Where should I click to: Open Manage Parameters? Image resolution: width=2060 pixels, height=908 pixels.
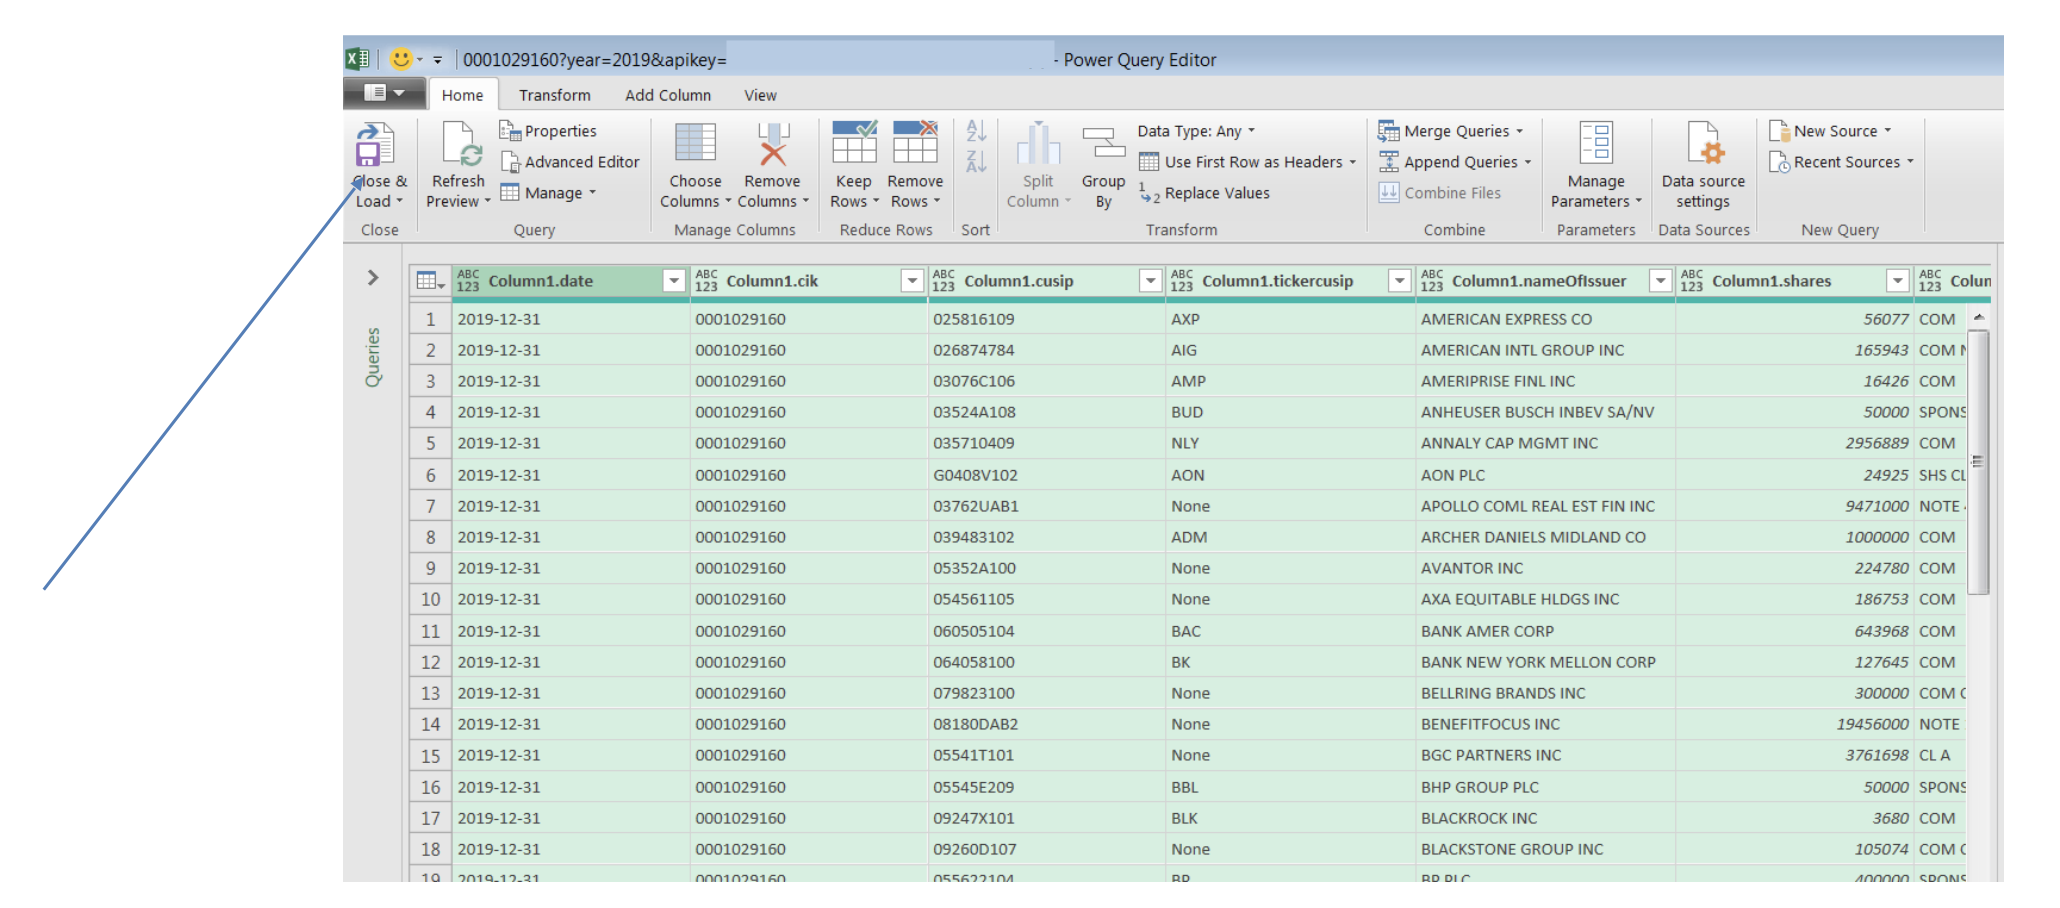(x=1596, y=164)
